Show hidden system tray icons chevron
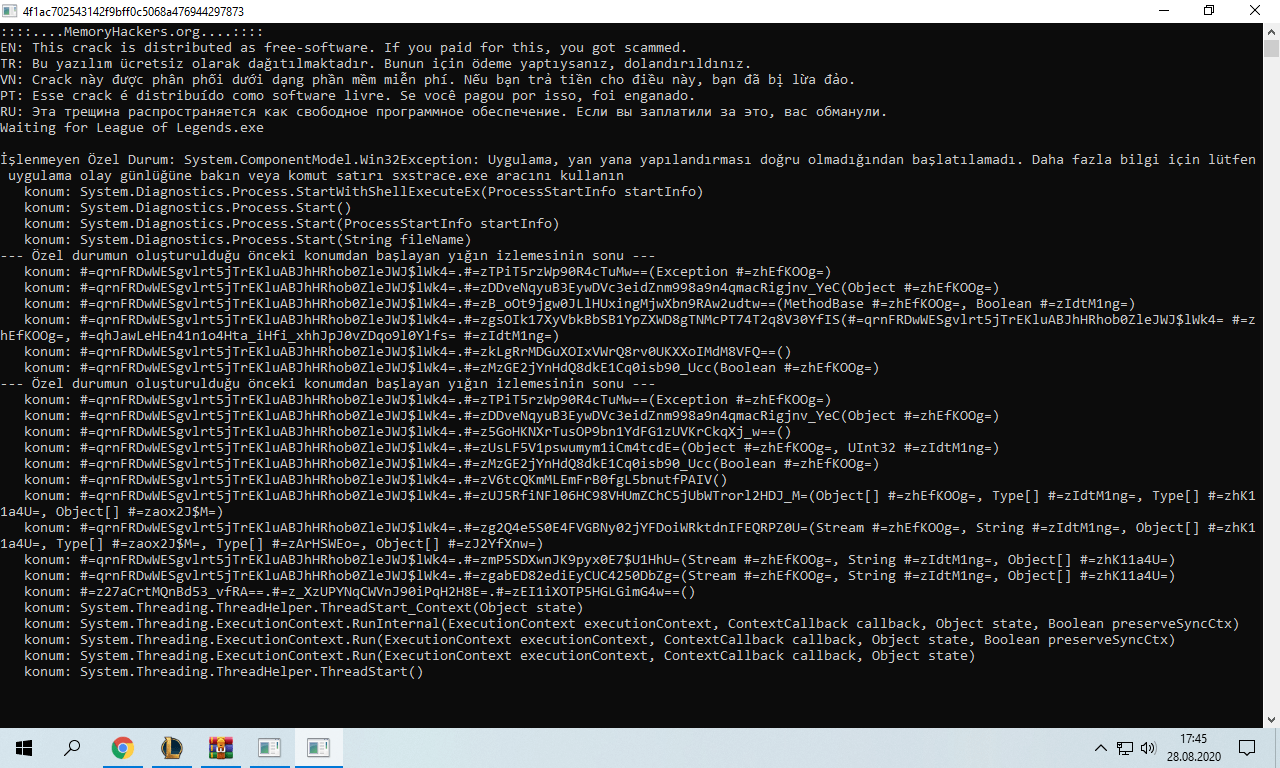This screenshot has height=768, width=1280. click(1102, 748)
